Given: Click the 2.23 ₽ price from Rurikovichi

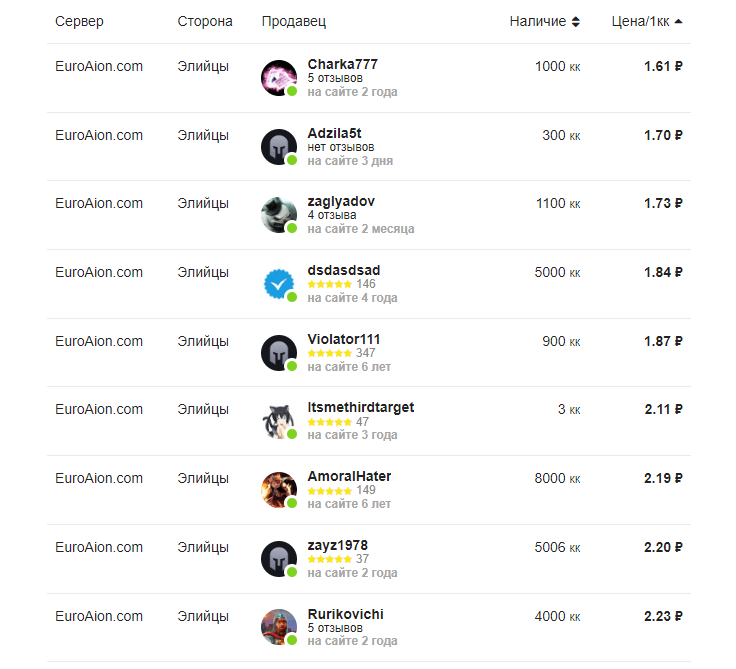Looking at the screenshot, I should click(x=663, y=616).
